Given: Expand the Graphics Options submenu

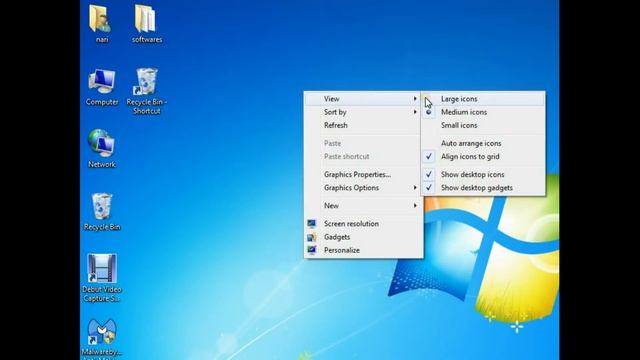Looking at the screenshot, I should pos(363,188).
